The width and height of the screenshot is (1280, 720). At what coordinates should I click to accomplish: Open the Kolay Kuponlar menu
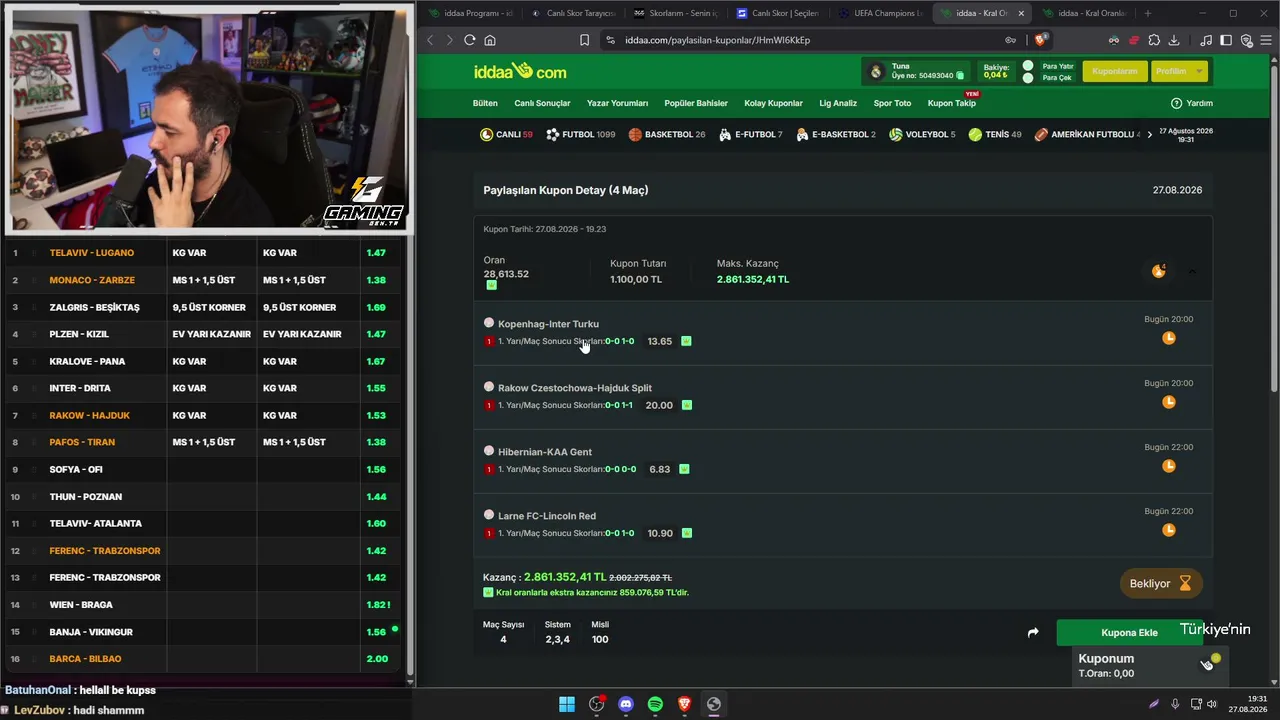coord(773,103)
